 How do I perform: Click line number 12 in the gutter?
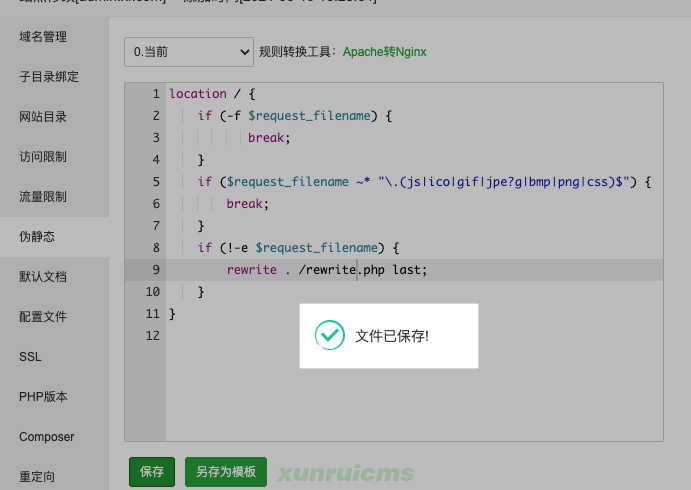(152, 336)
